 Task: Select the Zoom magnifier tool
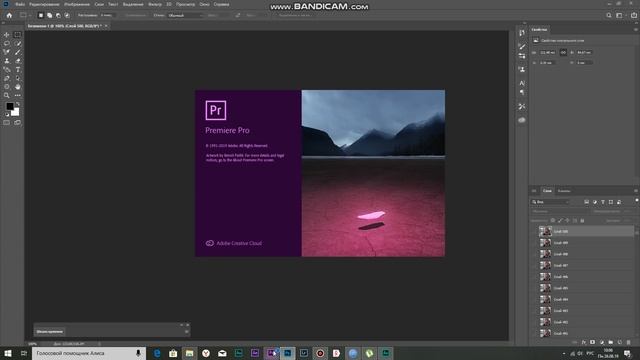(x=7, y=96)
